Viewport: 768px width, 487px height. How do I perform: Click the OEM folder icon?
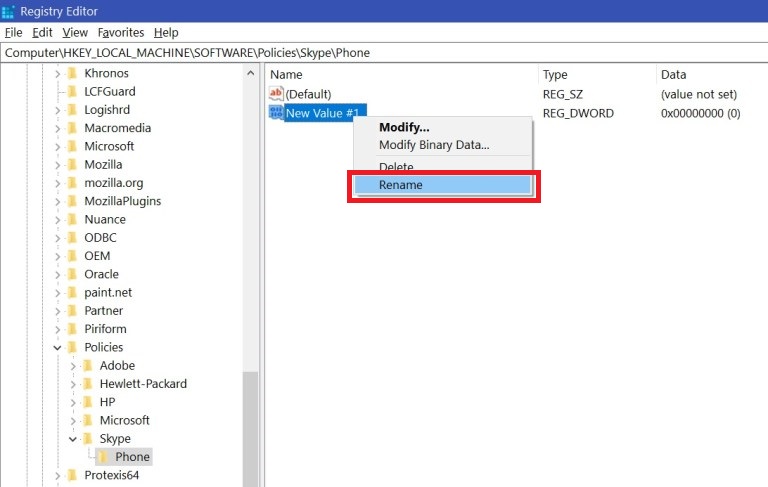click(x=72, y=256)
